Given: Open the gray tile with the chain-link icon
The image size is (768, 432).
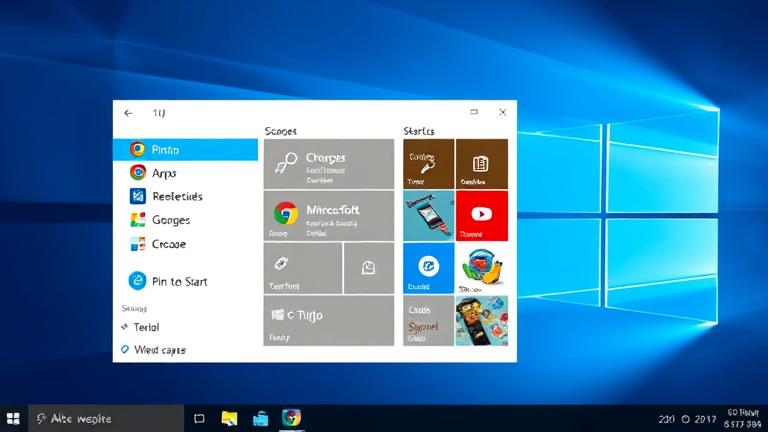Looking at the screenshot, I should (303, 268).
